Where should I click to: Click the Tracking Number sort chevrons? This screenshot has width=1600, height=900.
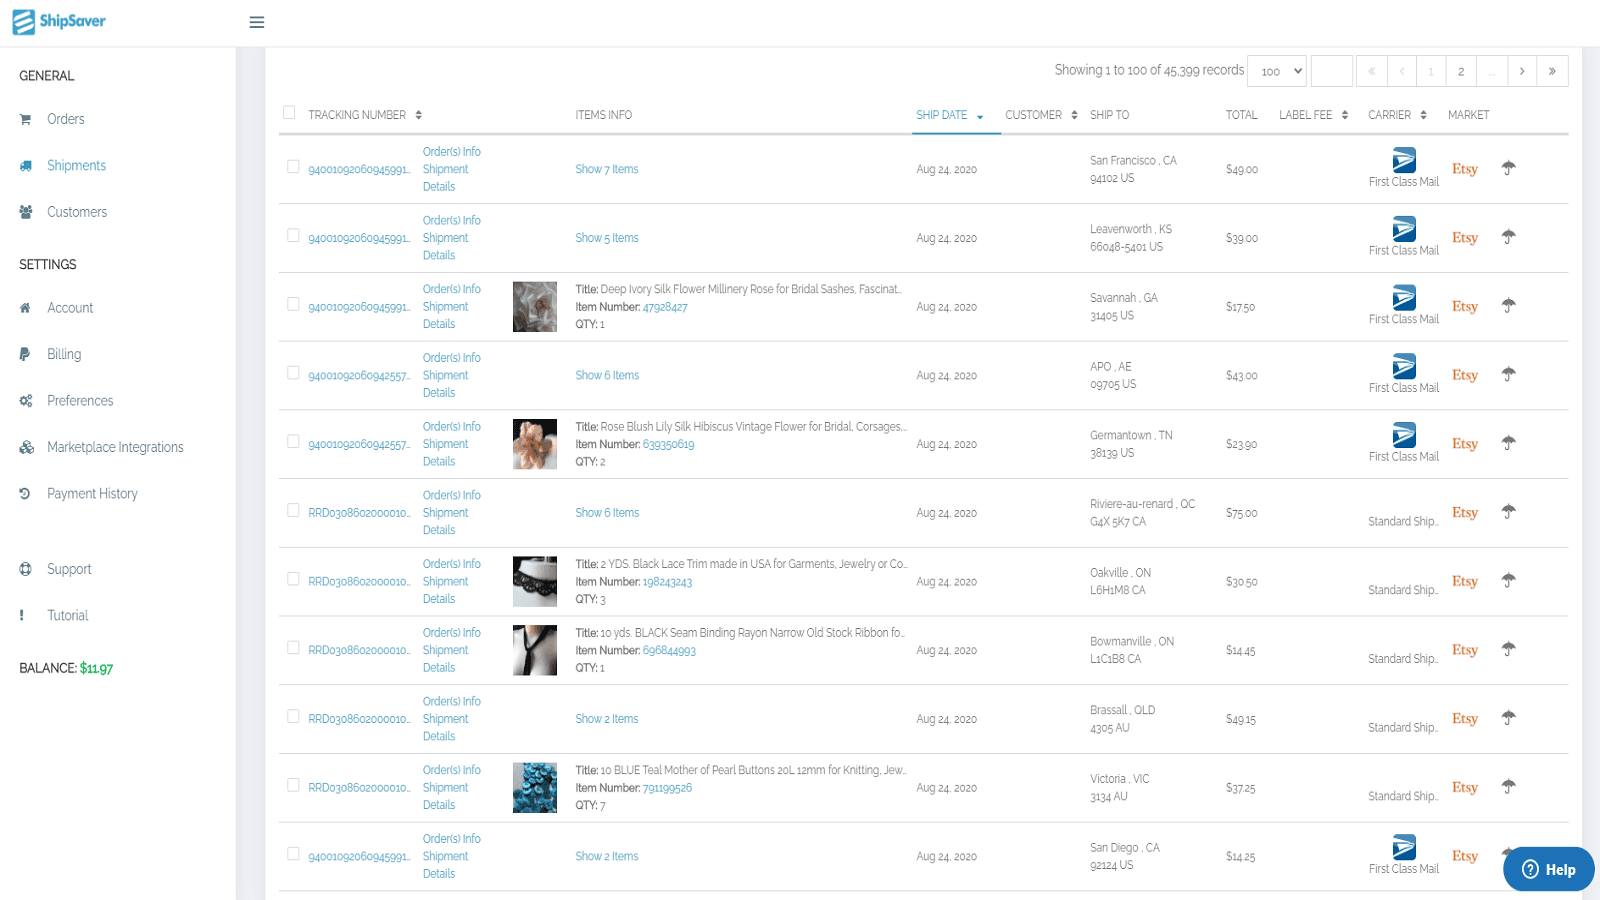(421, 114)
